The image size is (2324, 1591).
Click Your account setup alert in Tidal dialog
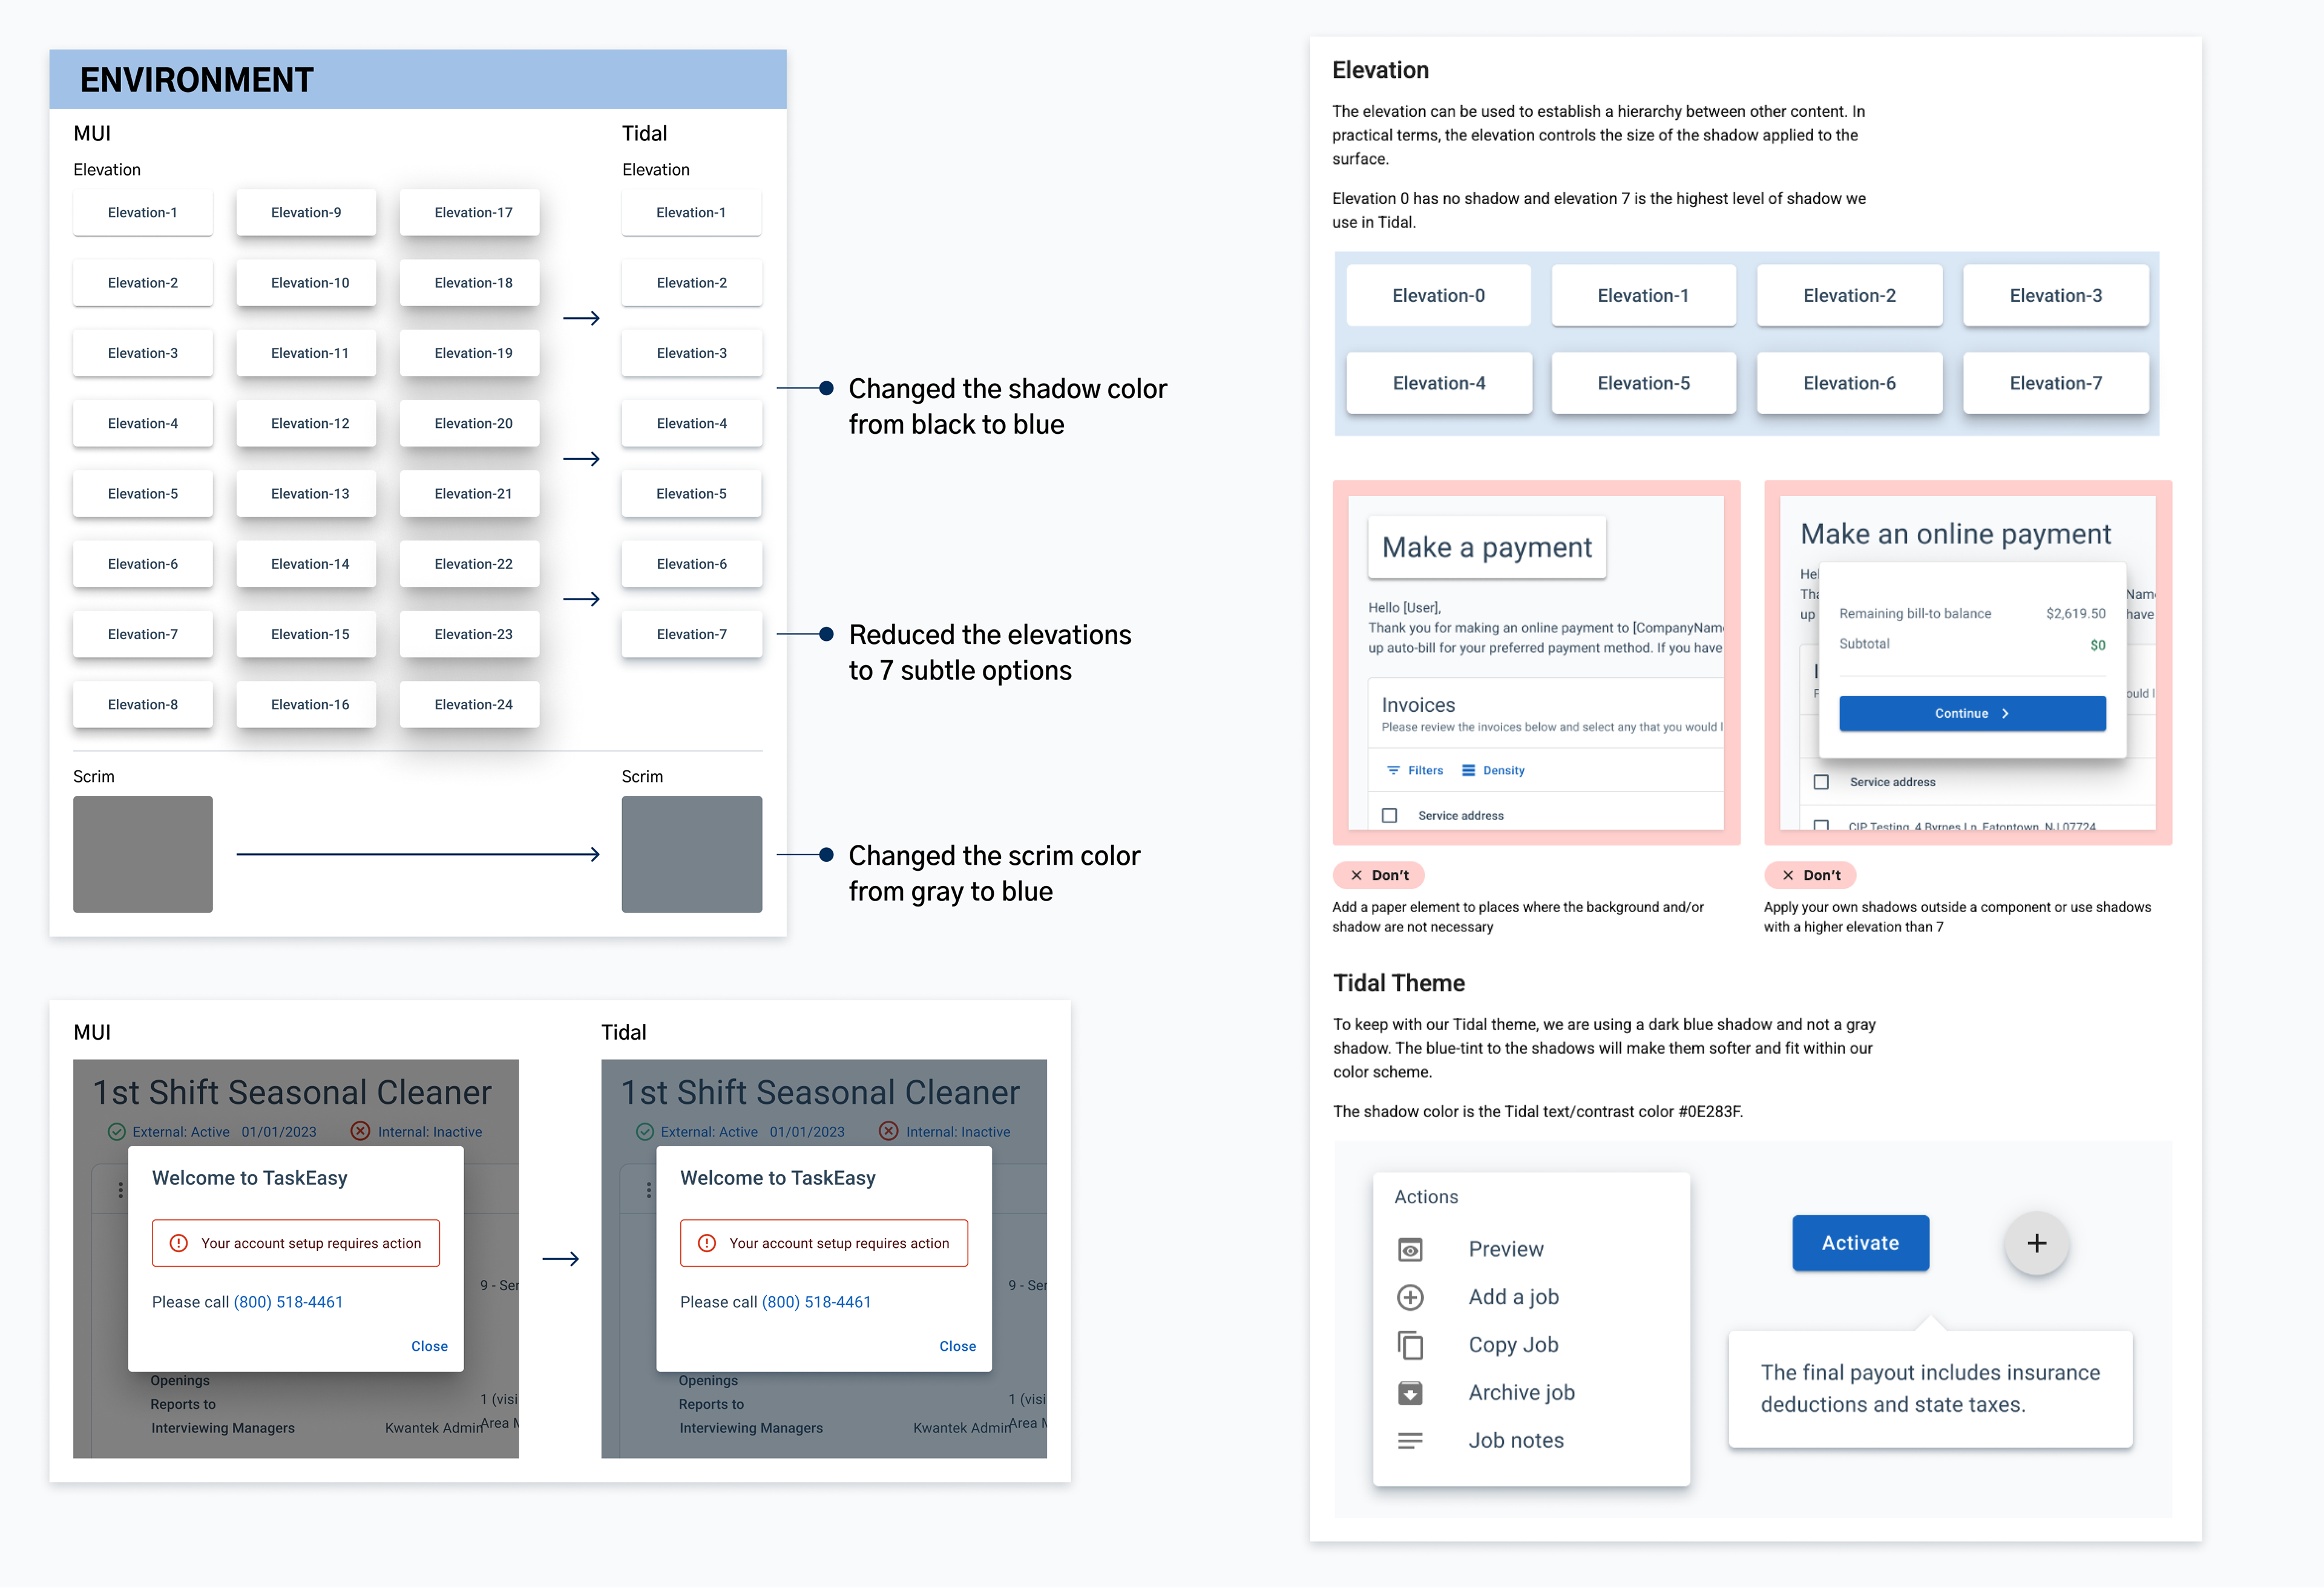(824, 1244)
